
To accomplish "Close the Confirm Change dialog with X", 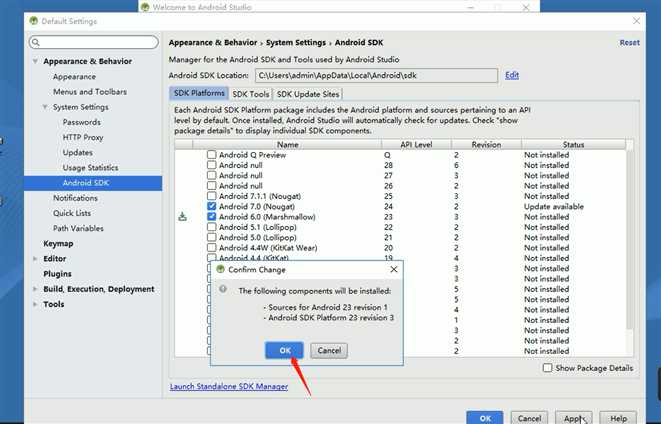I will coord(394,269).
